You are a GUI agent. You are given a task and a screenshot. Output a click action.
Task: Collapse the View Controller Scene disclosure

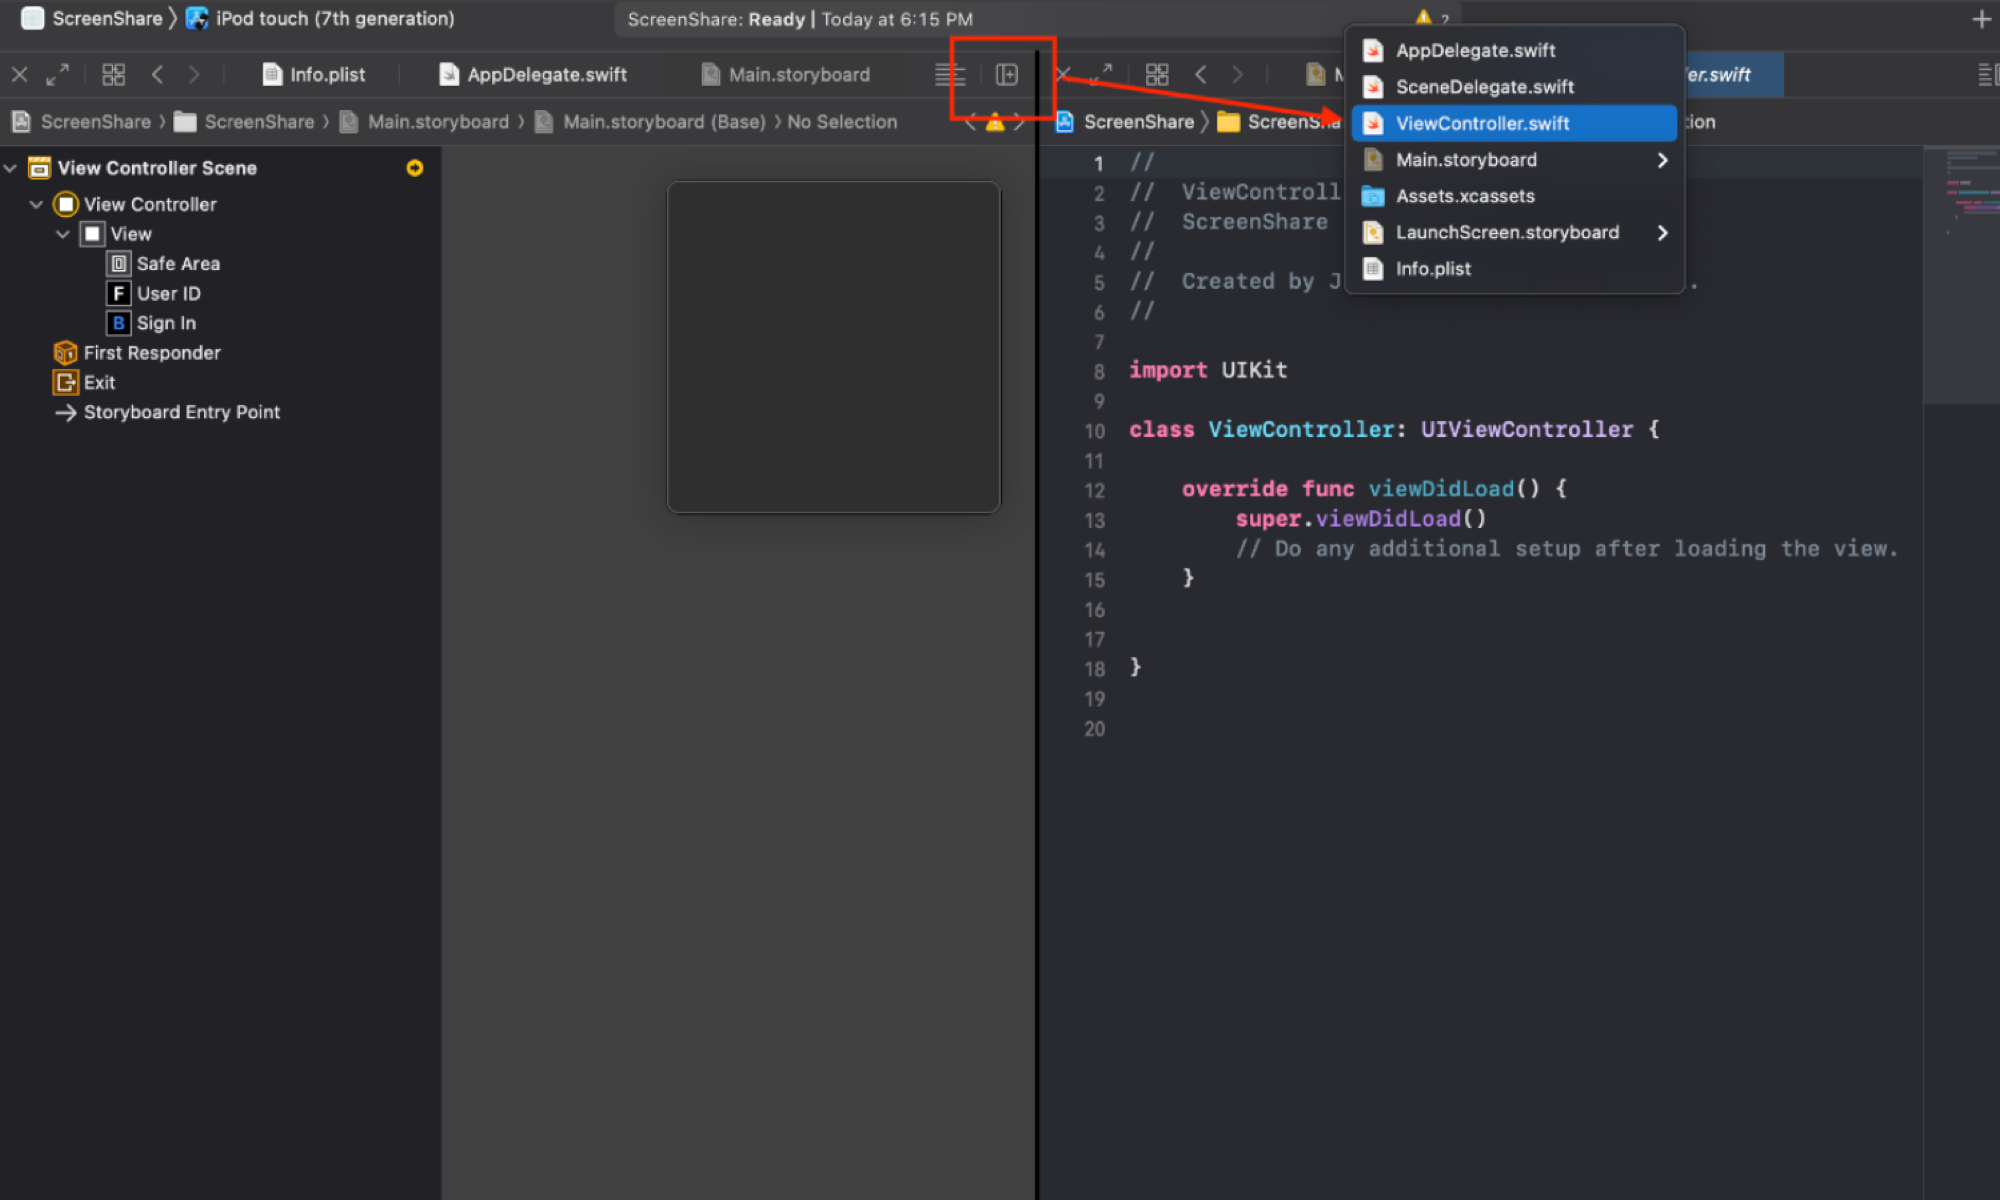click(x=11, y=168)
